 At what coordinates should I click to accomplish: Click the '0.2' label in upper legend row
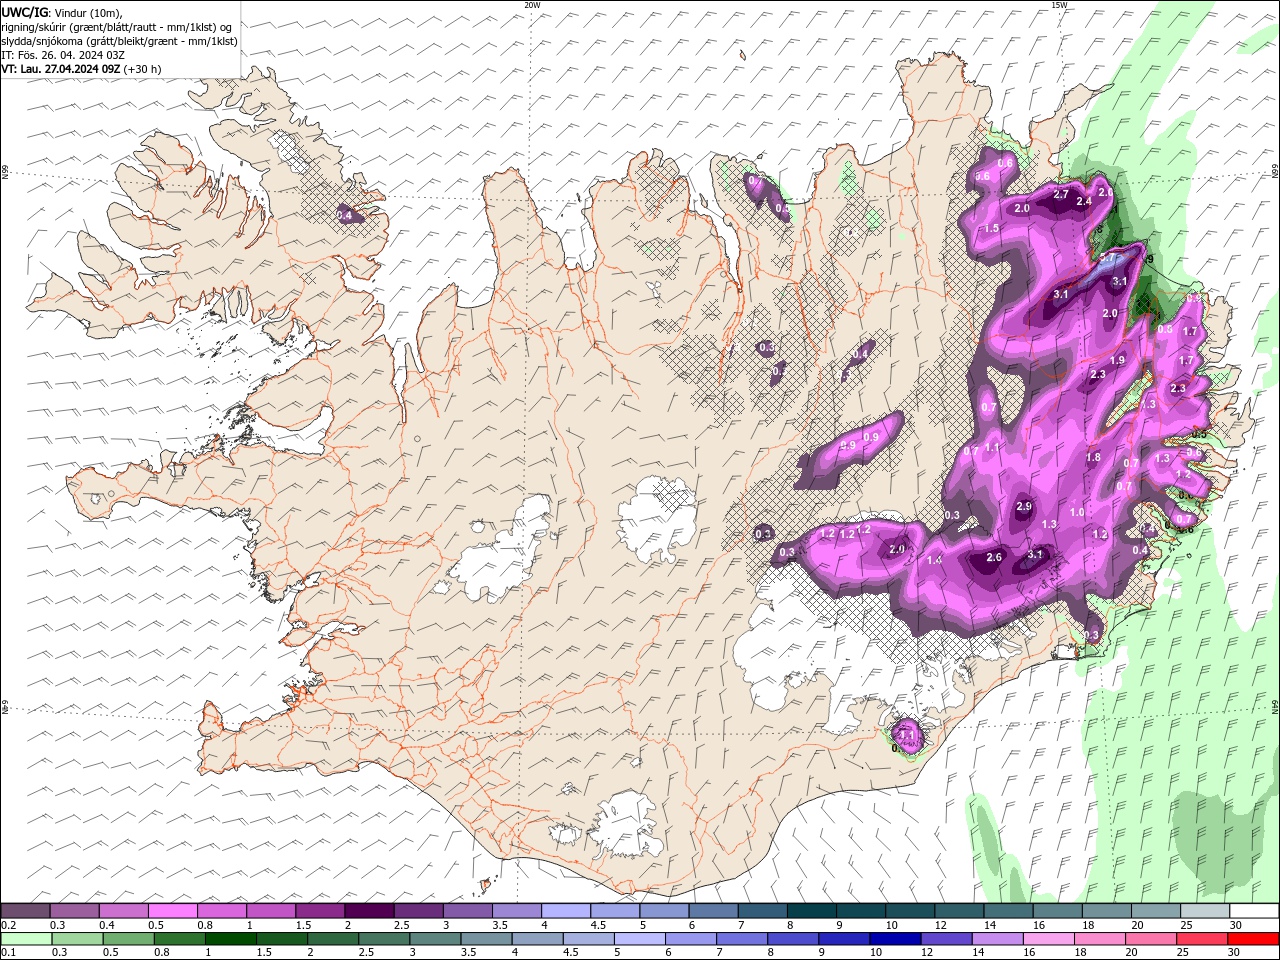pyautogui.click(x=9, y=926)
